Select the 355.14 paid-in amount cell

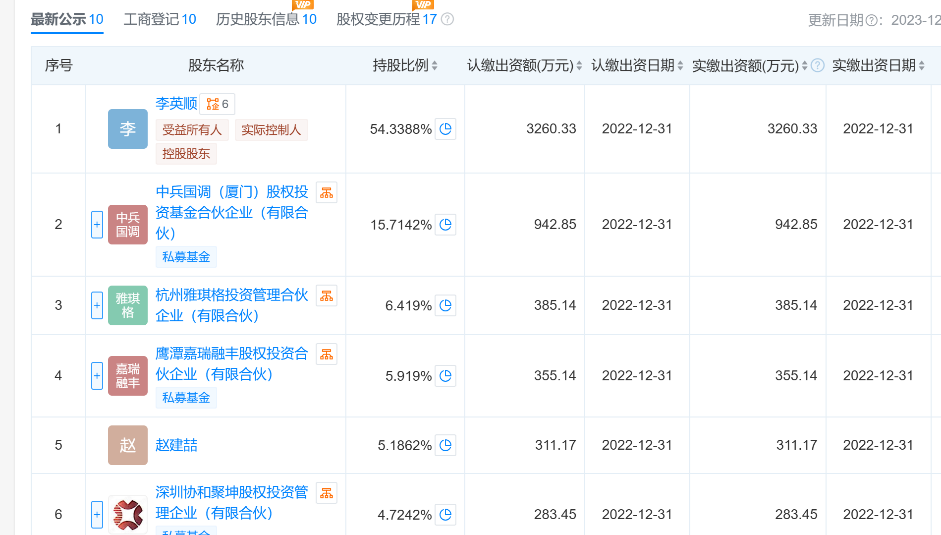796,376
